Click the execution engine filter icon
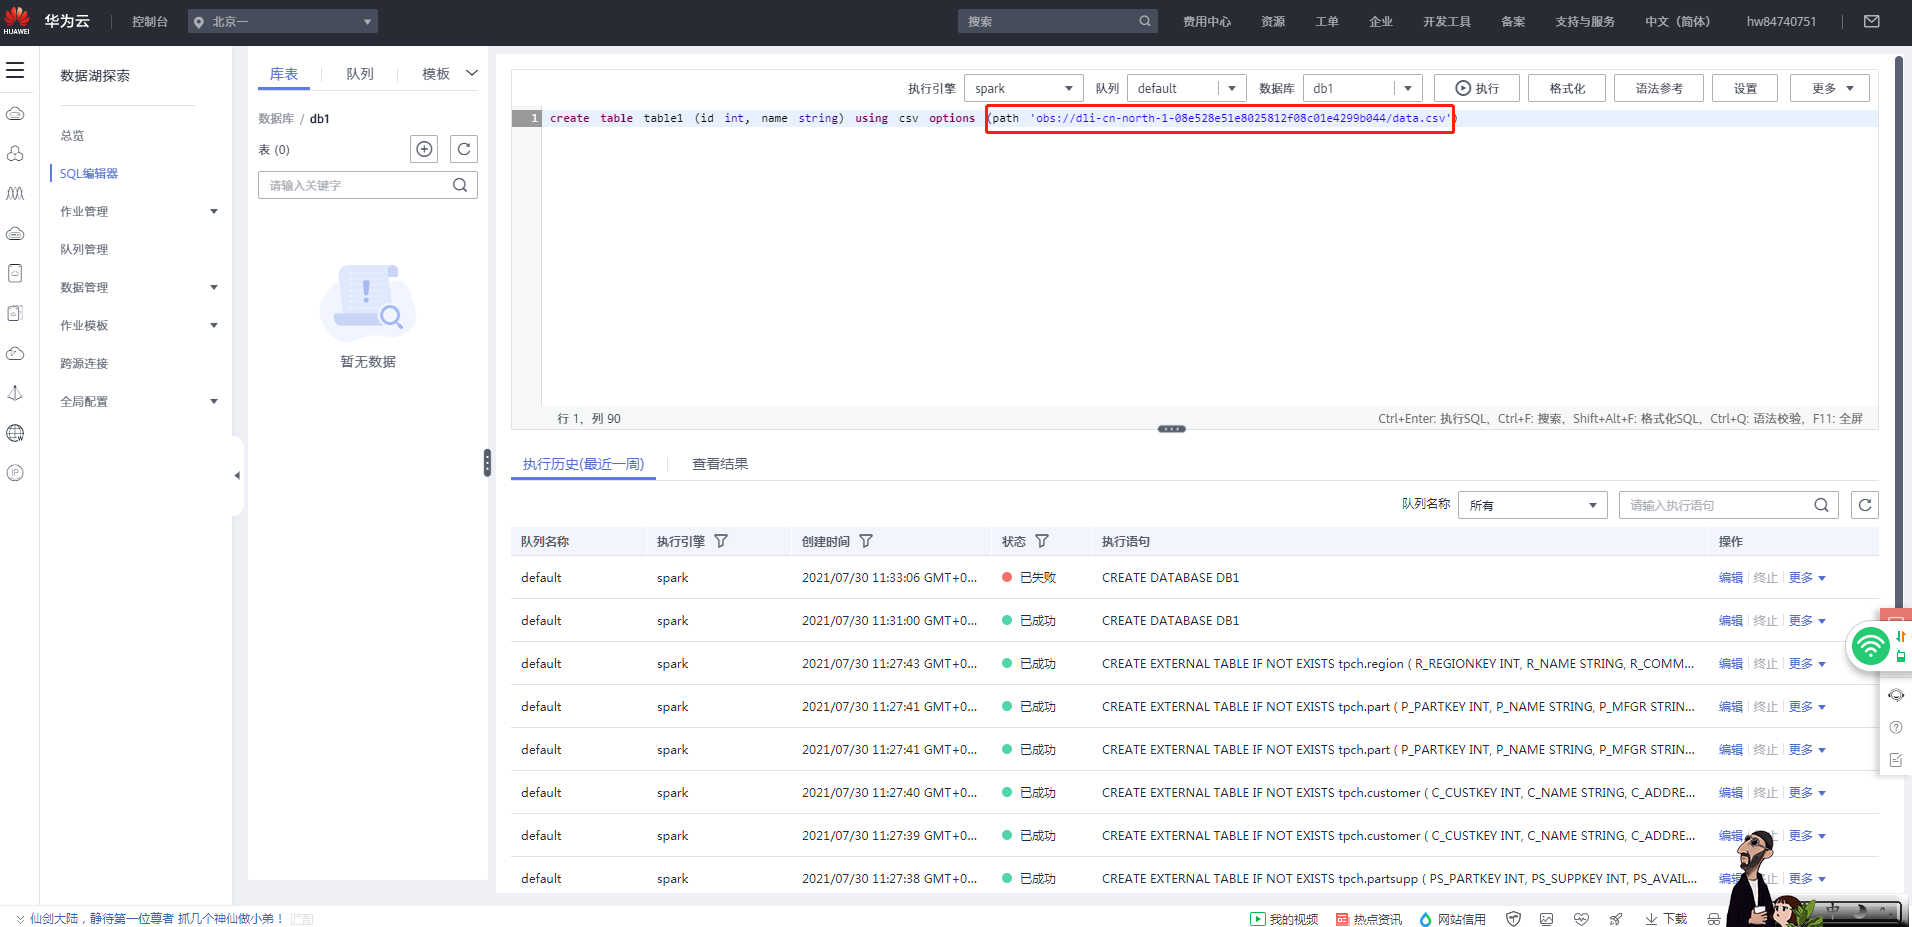Image resolution: width=1912 pixels, height=927 pixels. [721, 541]
